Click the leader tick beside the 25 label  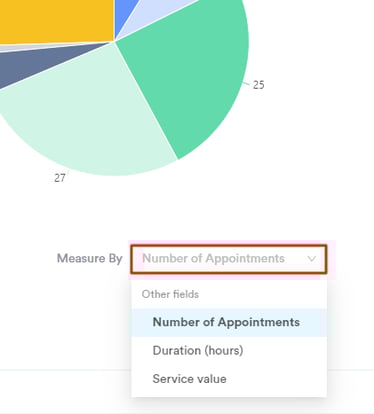(246, 83)
